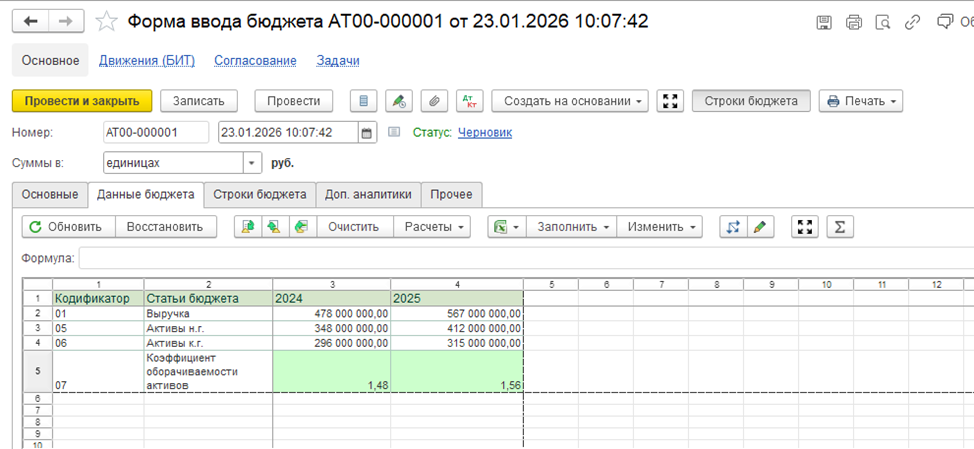
Task: Expand spreadsheet with table toolbar fullscreen icon
Action: pos(806,227)
